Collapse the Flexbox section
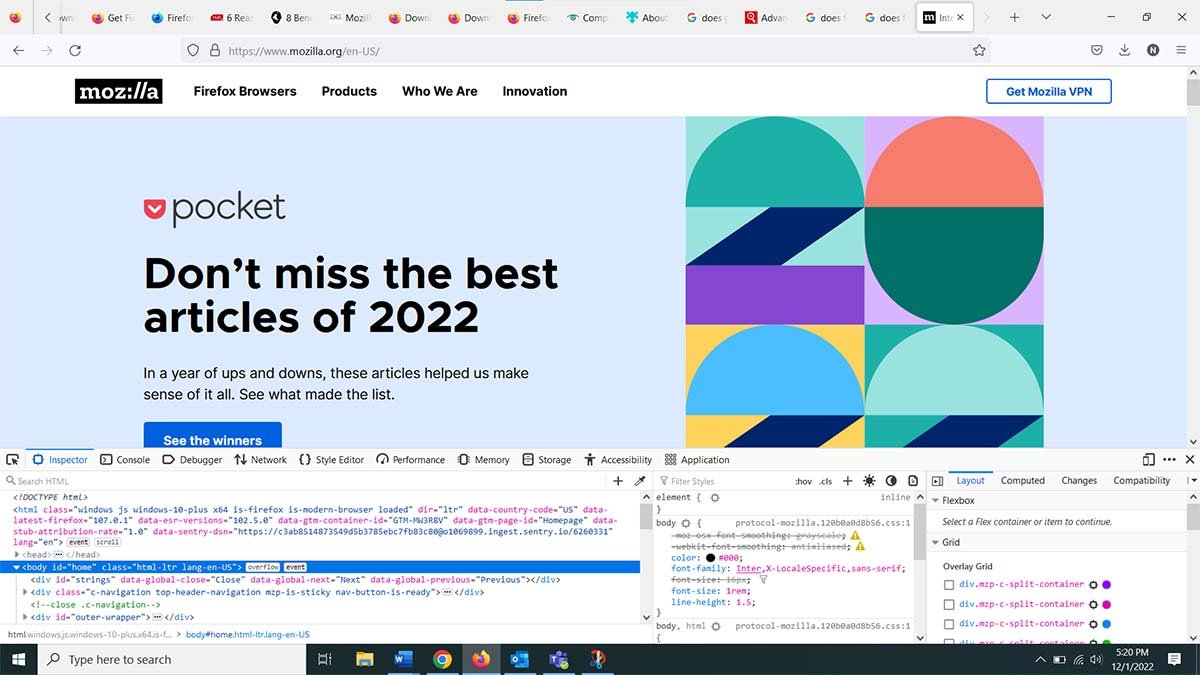 tap(936, 500)
